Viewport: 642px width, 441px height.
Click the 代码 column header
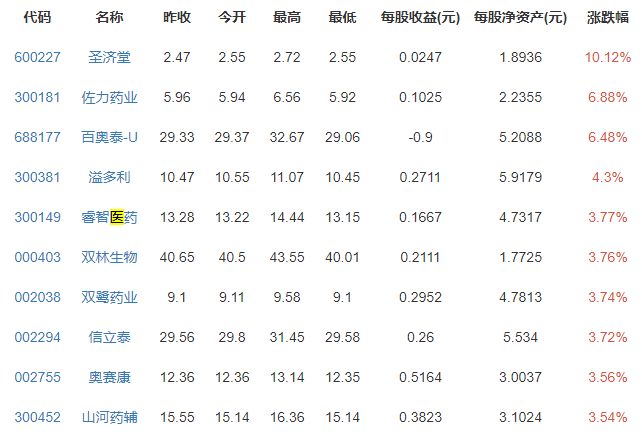(x=37, y=17)
